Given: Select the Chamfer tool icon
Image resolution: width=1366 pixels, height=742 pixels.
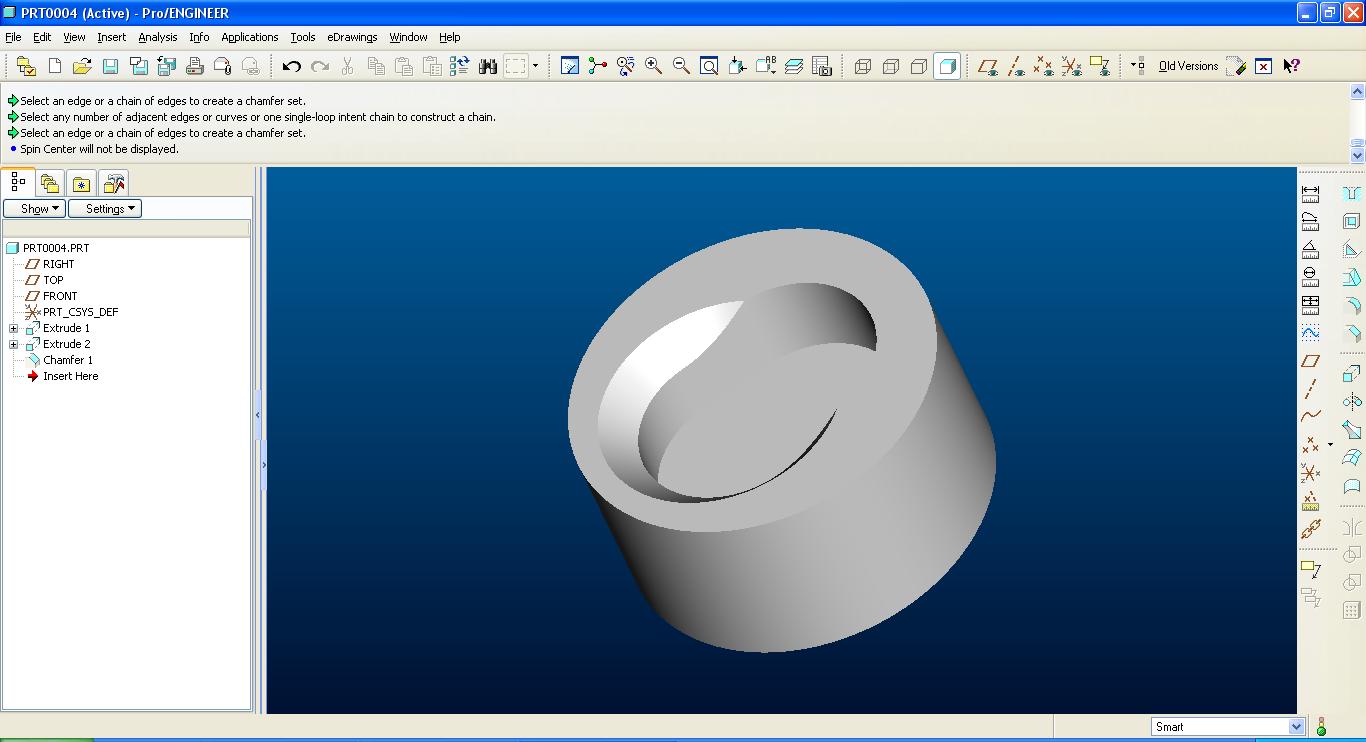Looking at the screenshot, I should [1352, 333].
